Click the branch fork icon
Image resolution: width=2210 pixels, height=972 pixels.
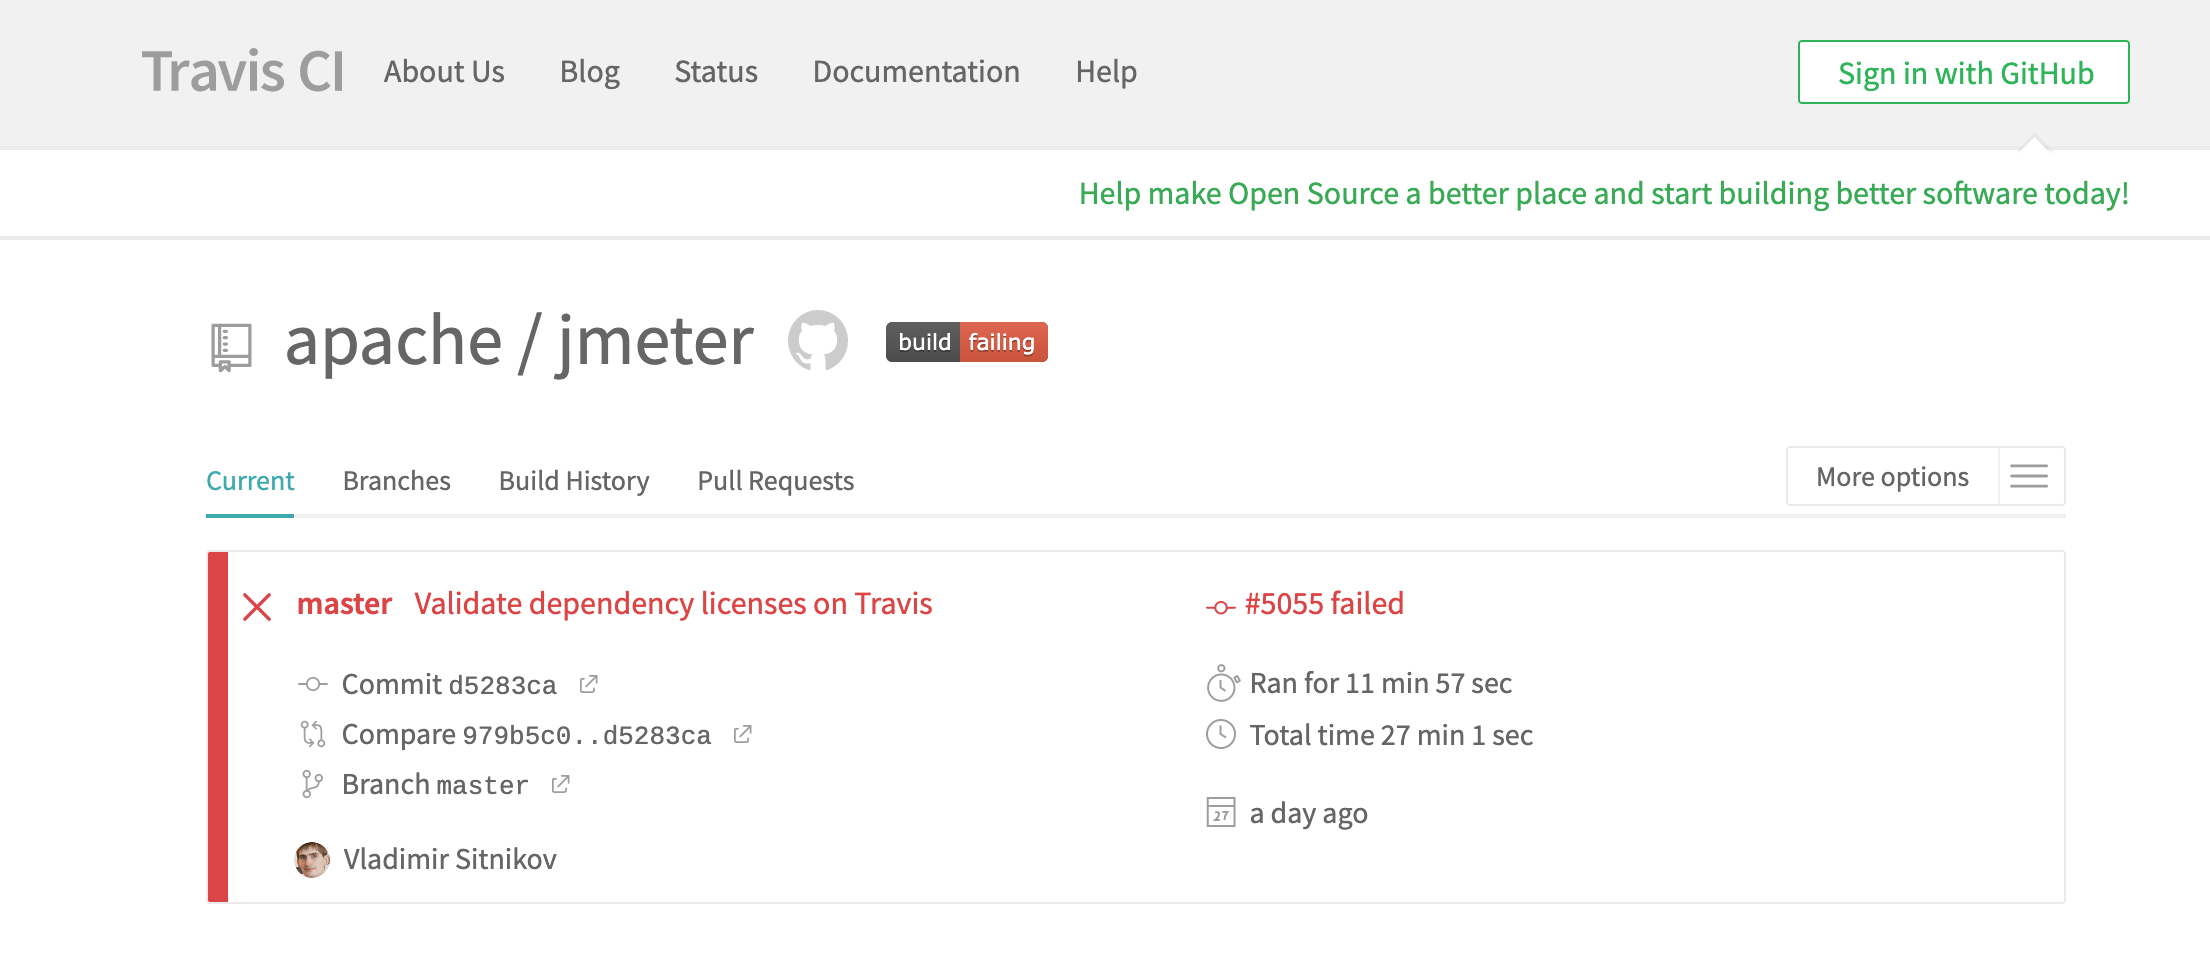tap(312, 785)
